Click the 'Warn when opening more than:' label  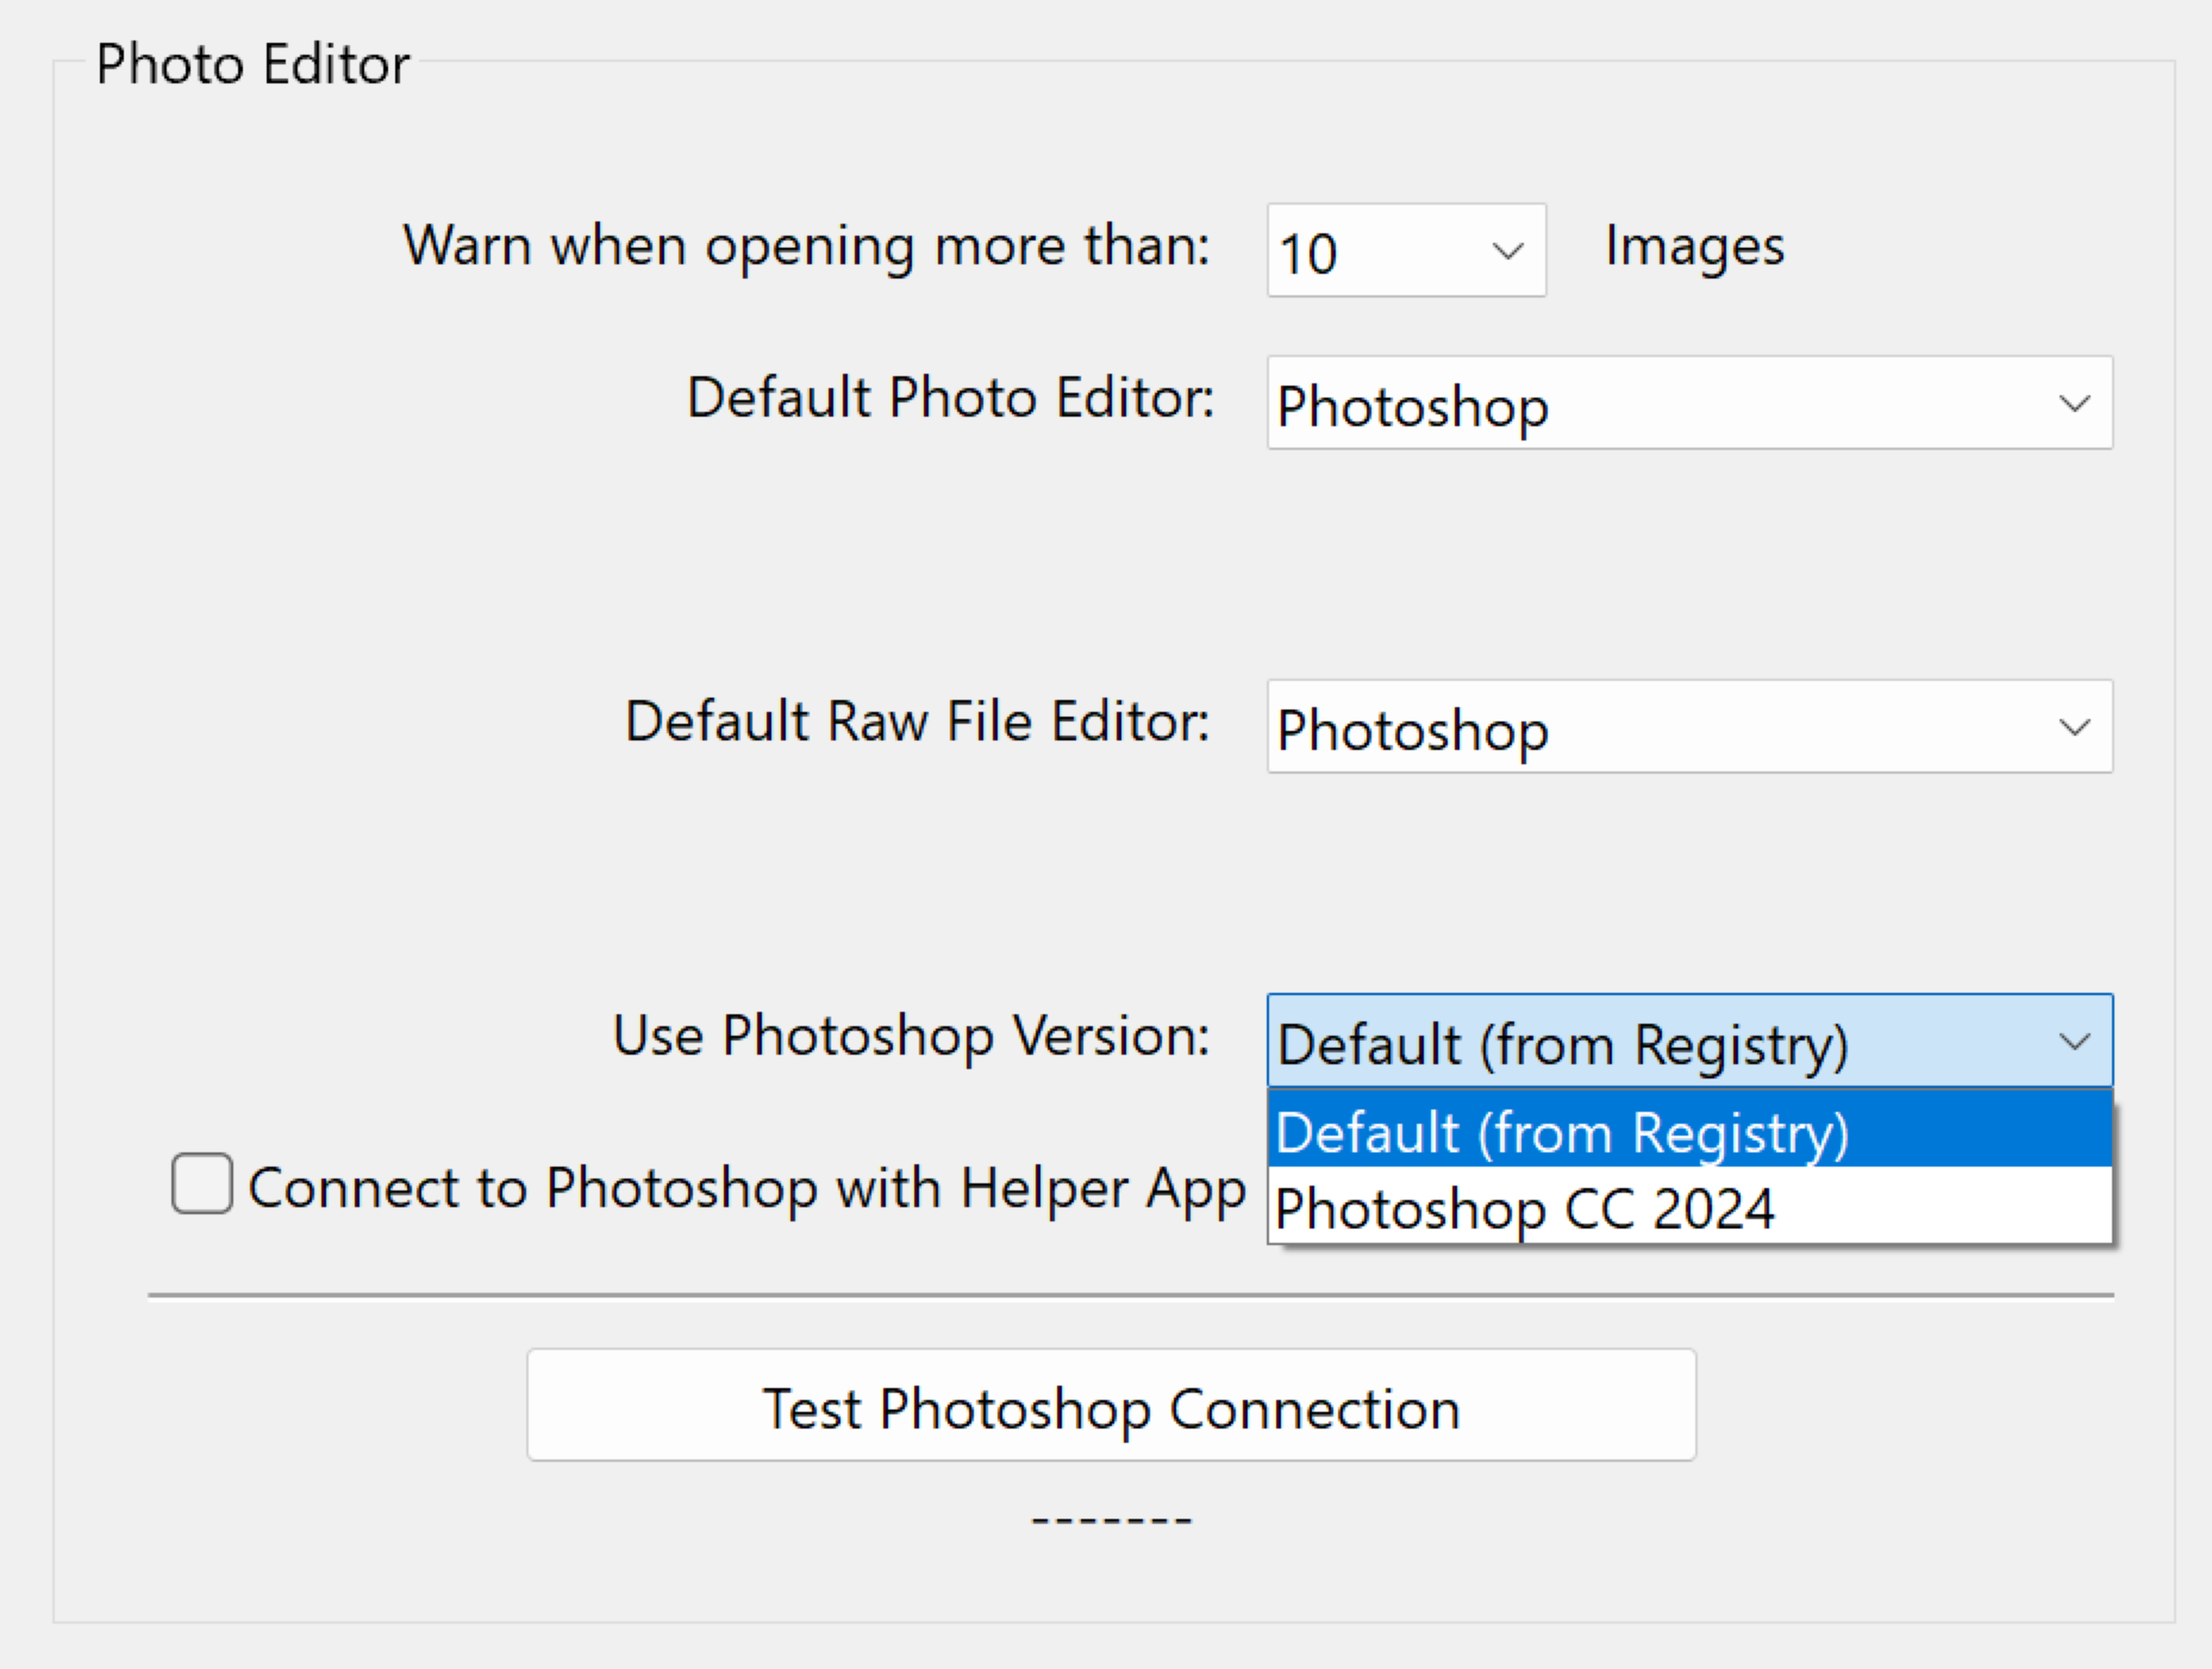pos(806,246)
